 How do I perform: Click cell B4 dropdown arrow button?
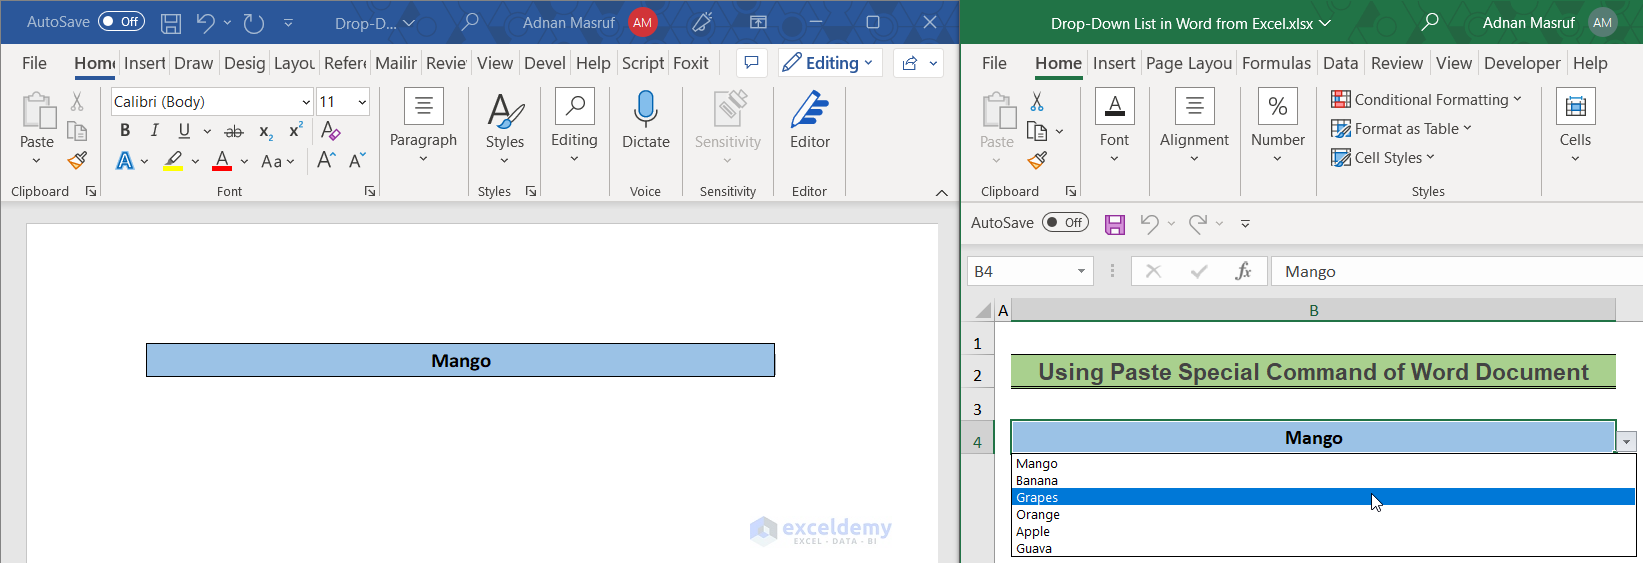coord(1627,441)
